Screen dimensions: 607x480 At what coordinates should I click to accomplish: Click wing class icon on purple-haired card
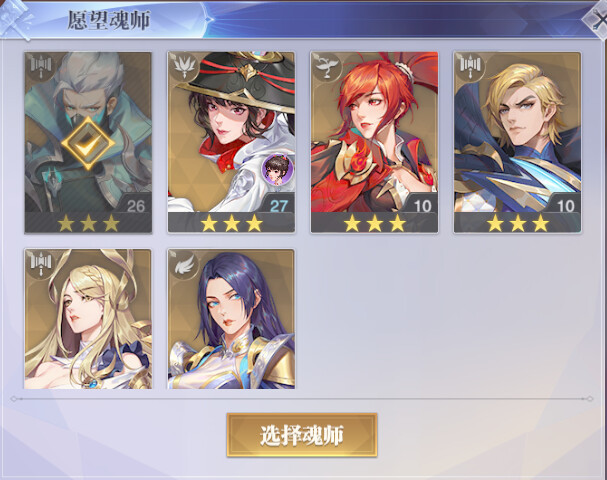point(184,263)
